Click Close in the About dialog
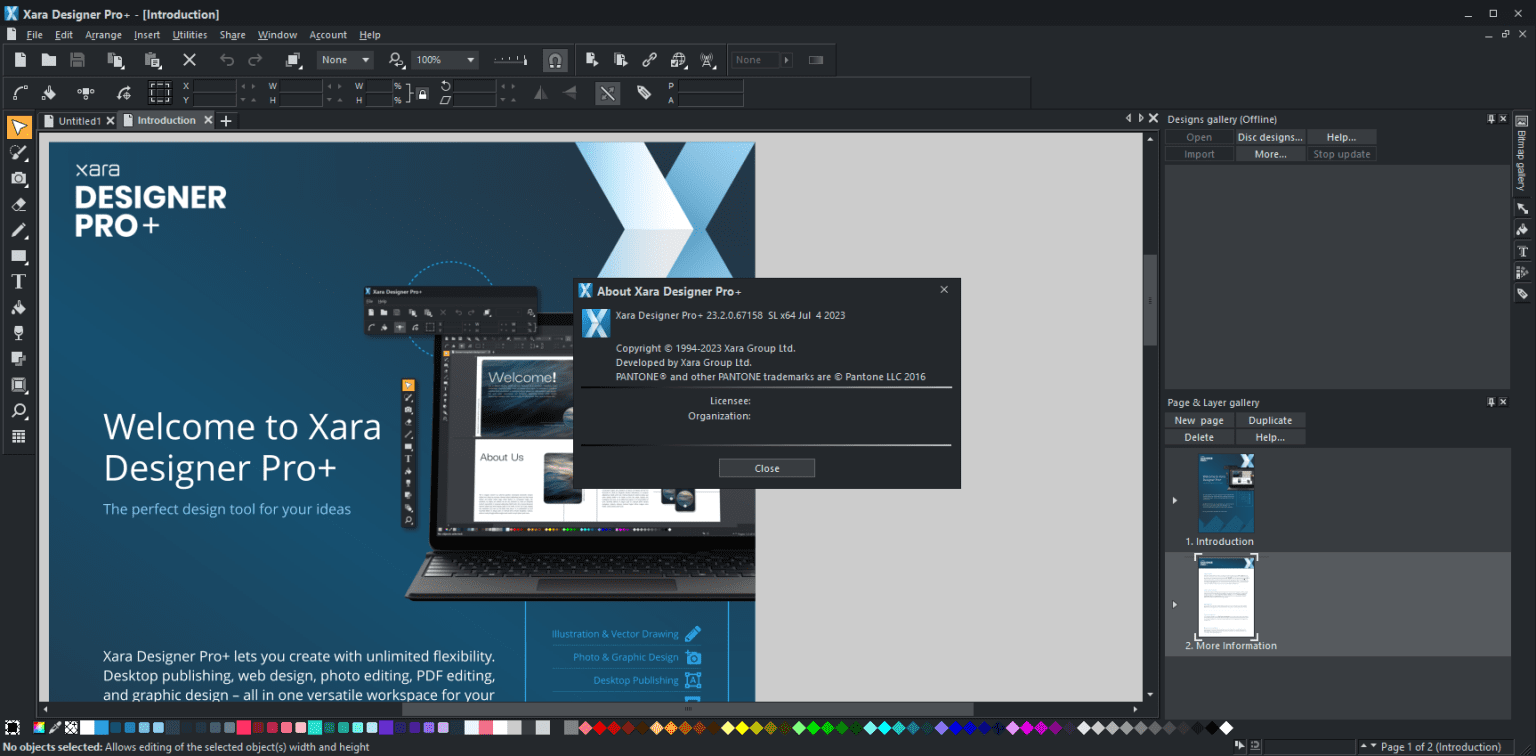 click(767, 468)
